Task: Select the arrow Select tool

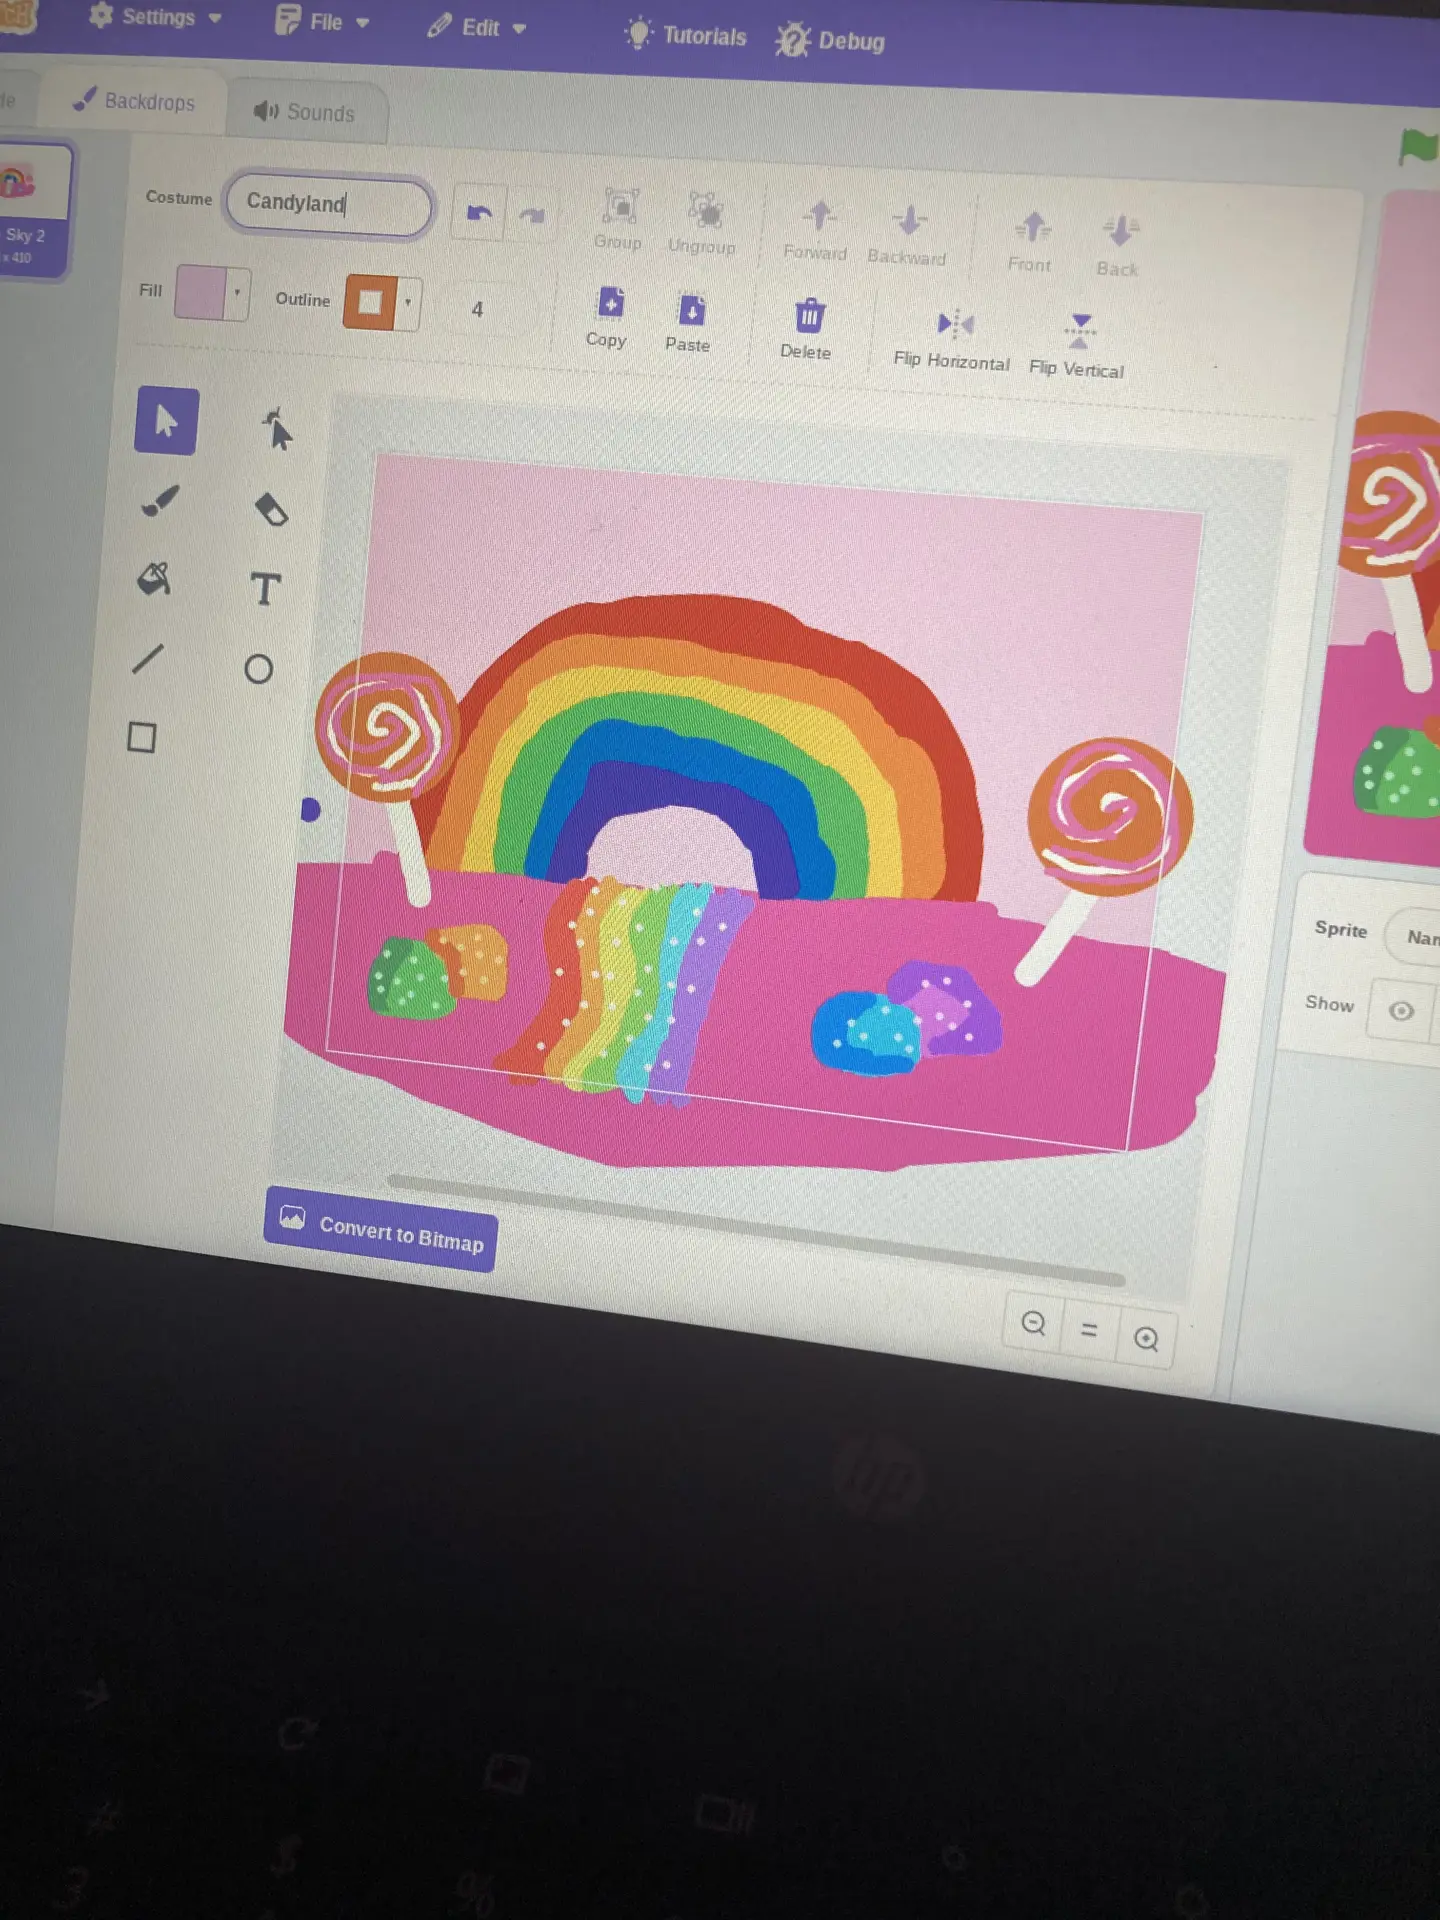Action: pyautogui.click(x=167, y=421)
